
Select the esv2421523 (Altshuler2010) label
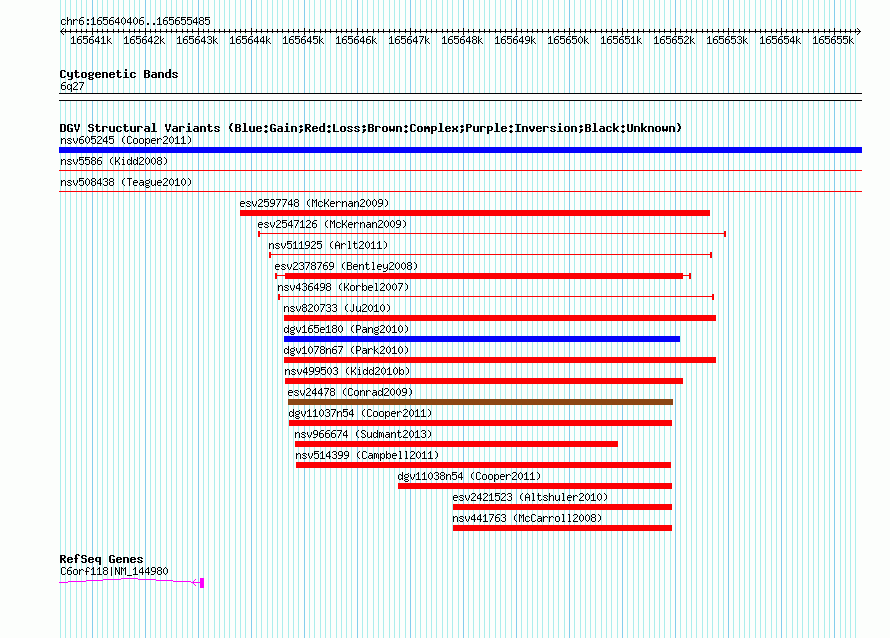click(530, 497)
